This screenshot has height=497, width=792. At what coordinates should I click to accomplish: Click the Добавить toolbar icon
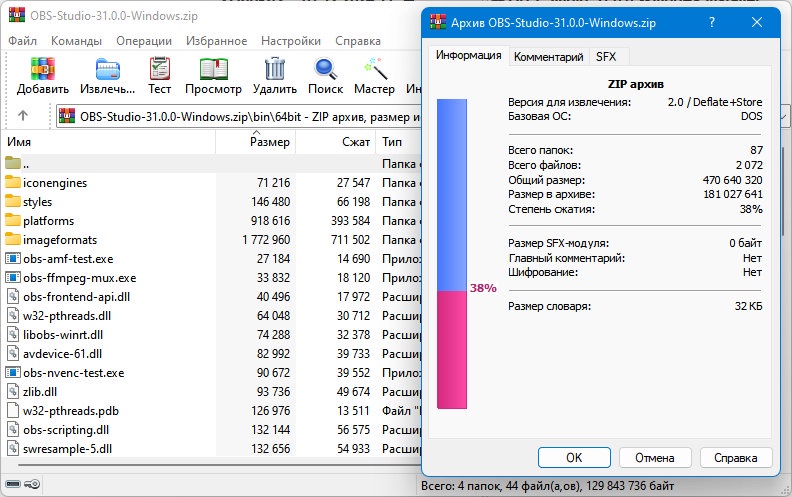click(42, 69)
